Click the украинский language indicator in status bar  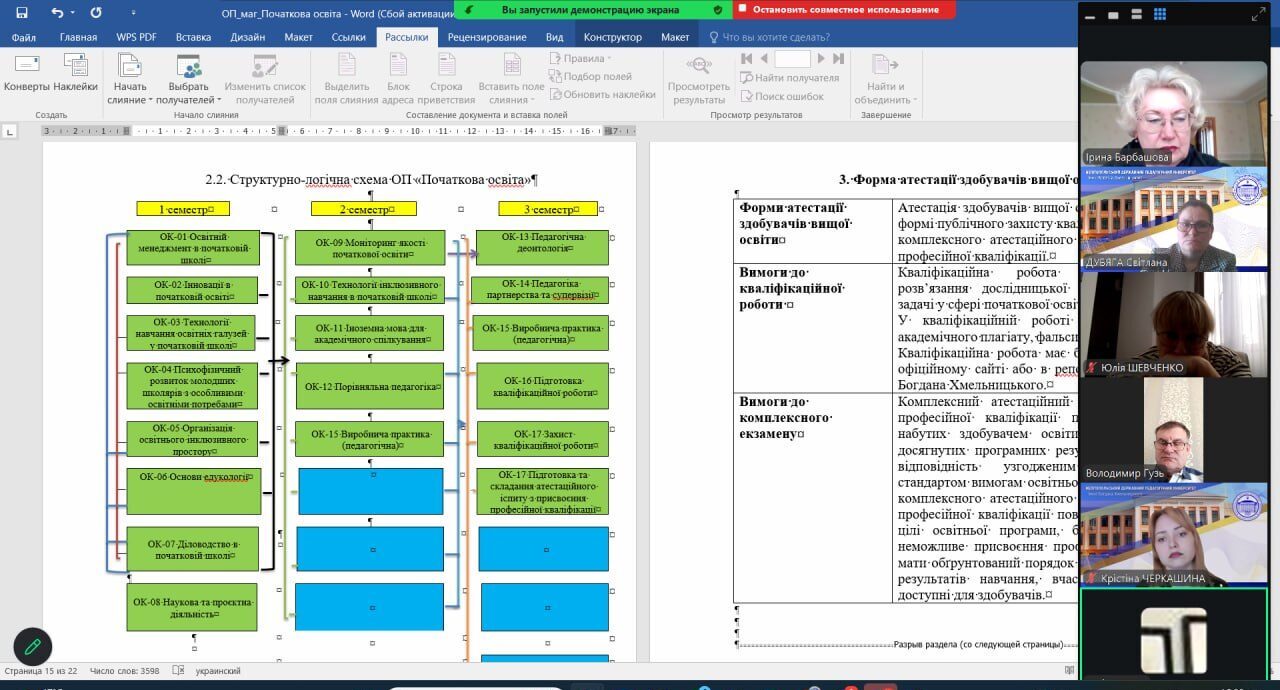coord(217,671)
